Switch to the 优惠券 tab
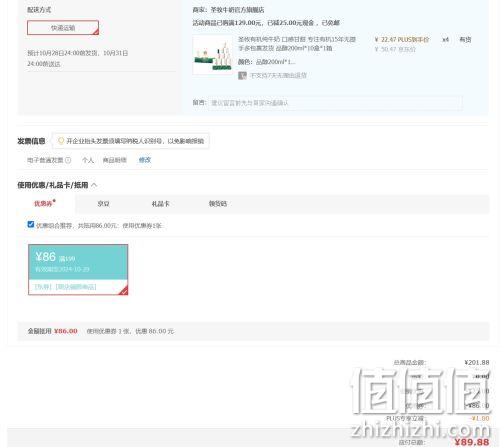The image size is (500, 447). pyautogui.click(x=45, y=203)
